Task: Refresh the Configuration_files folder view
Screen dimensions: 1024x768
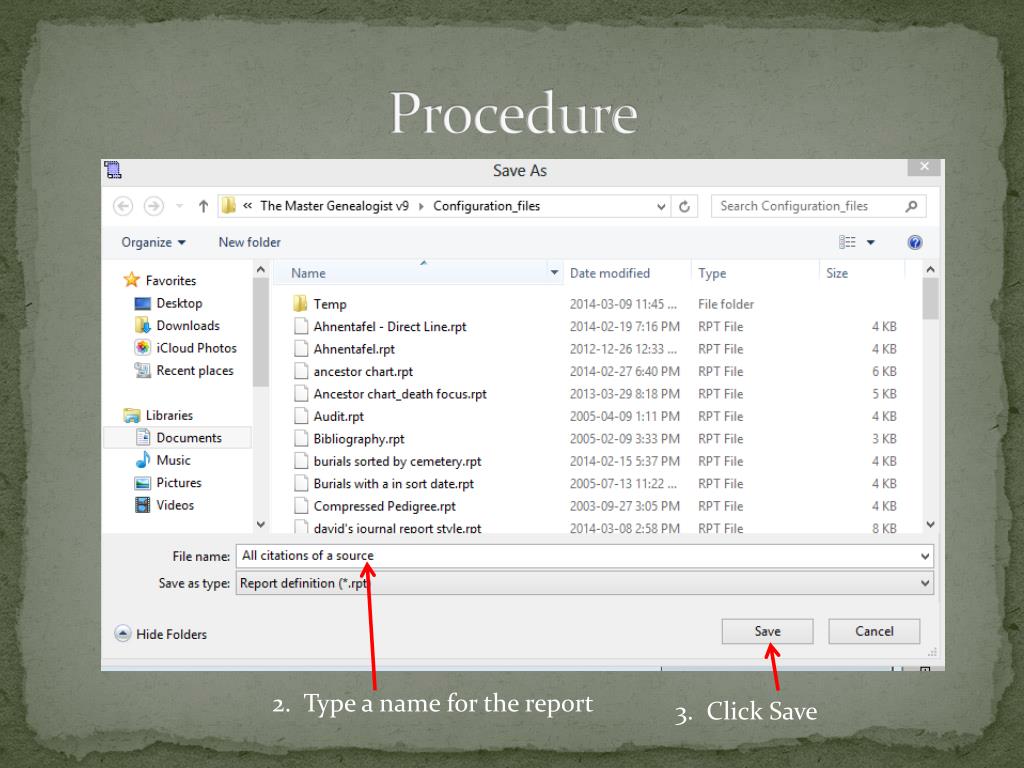Action: [684, 206]
